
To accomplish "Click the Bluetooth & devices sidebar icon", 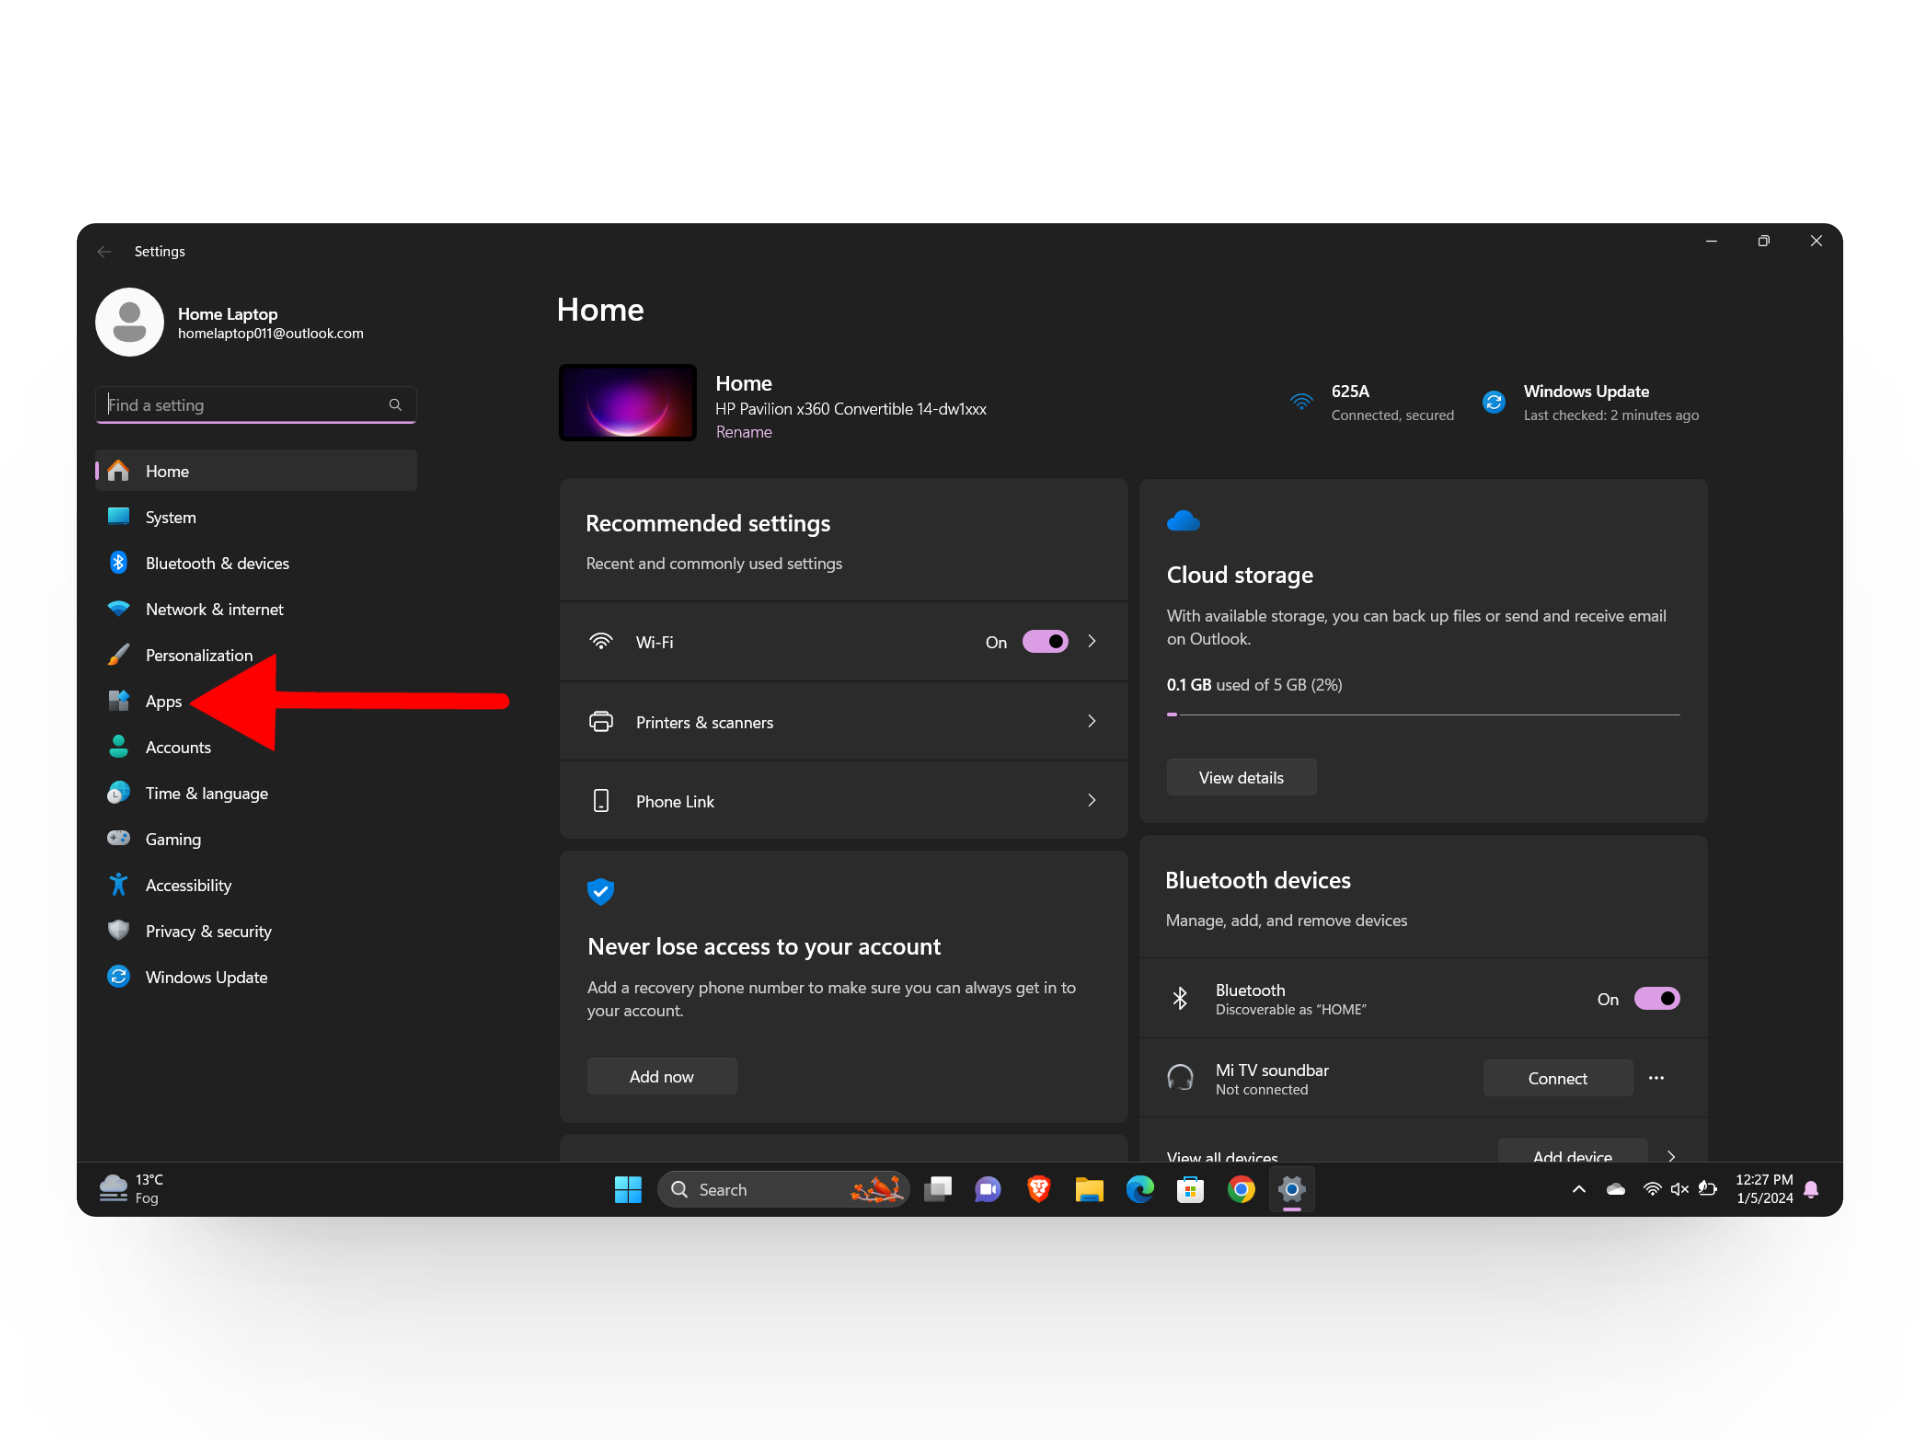I will 118,563.
